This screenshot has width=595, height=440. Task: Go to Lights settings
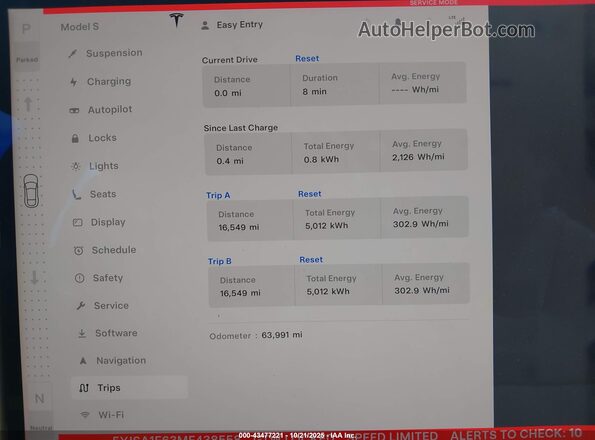tap(95, 166)
